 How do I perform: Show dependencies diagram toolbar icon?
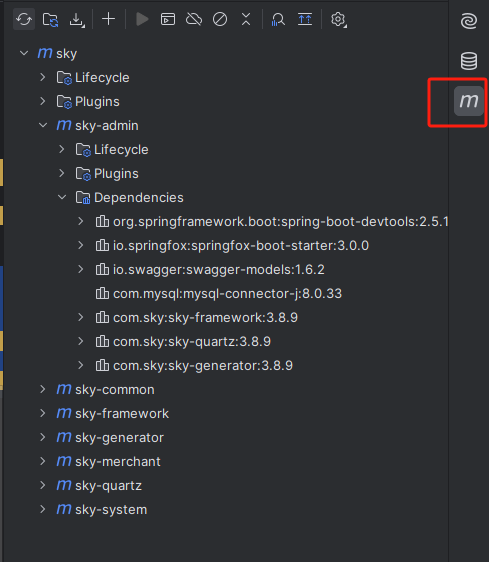pyautogui.click(x=305, y=19)
